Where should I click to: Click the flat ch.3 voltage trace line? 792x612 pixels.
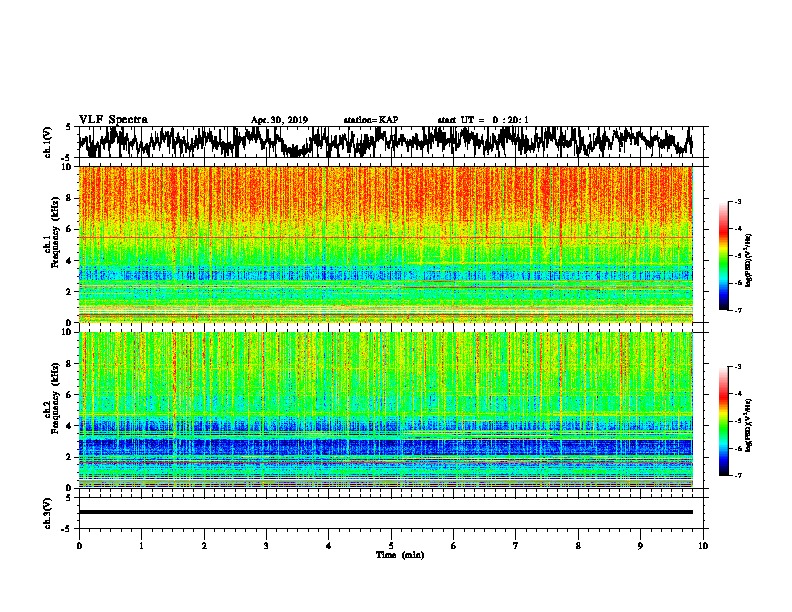pos(386,512)
